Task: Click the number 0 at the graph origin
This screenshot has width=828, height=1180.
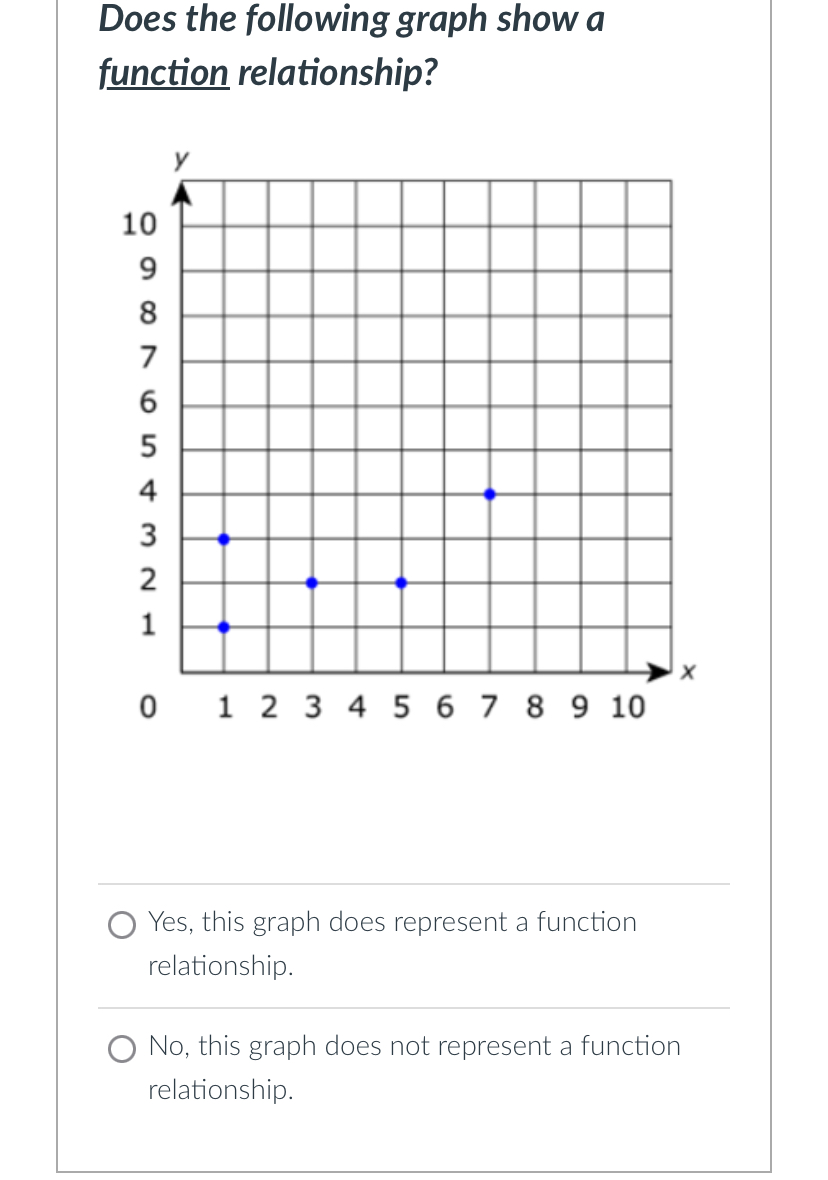Action: coord(148,707)
